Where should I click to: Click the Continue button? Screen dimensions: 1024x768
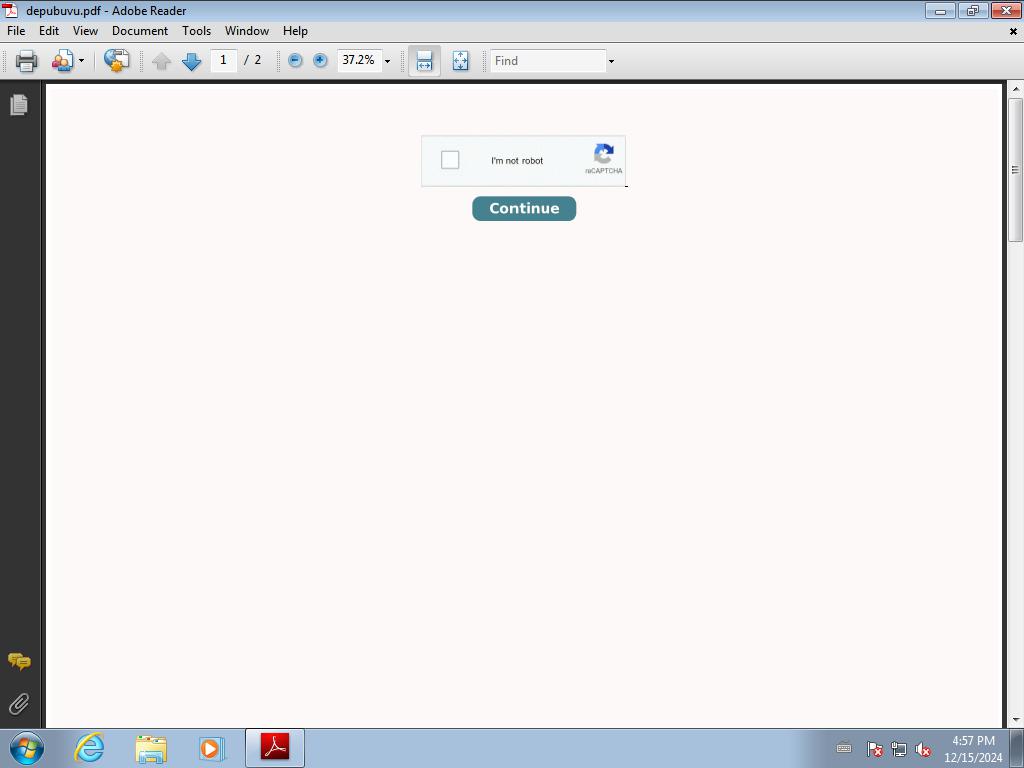coord(524,208)
